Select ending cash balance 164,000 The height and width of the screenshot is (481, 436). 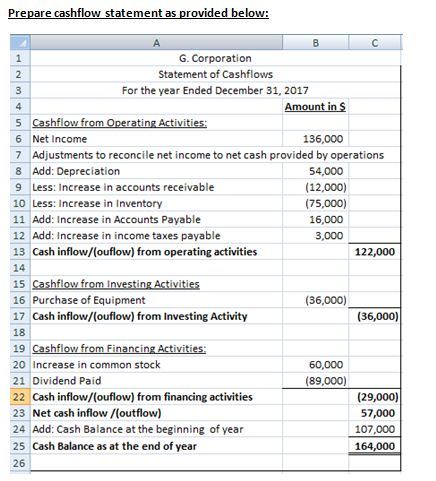[x=375, y=446]
